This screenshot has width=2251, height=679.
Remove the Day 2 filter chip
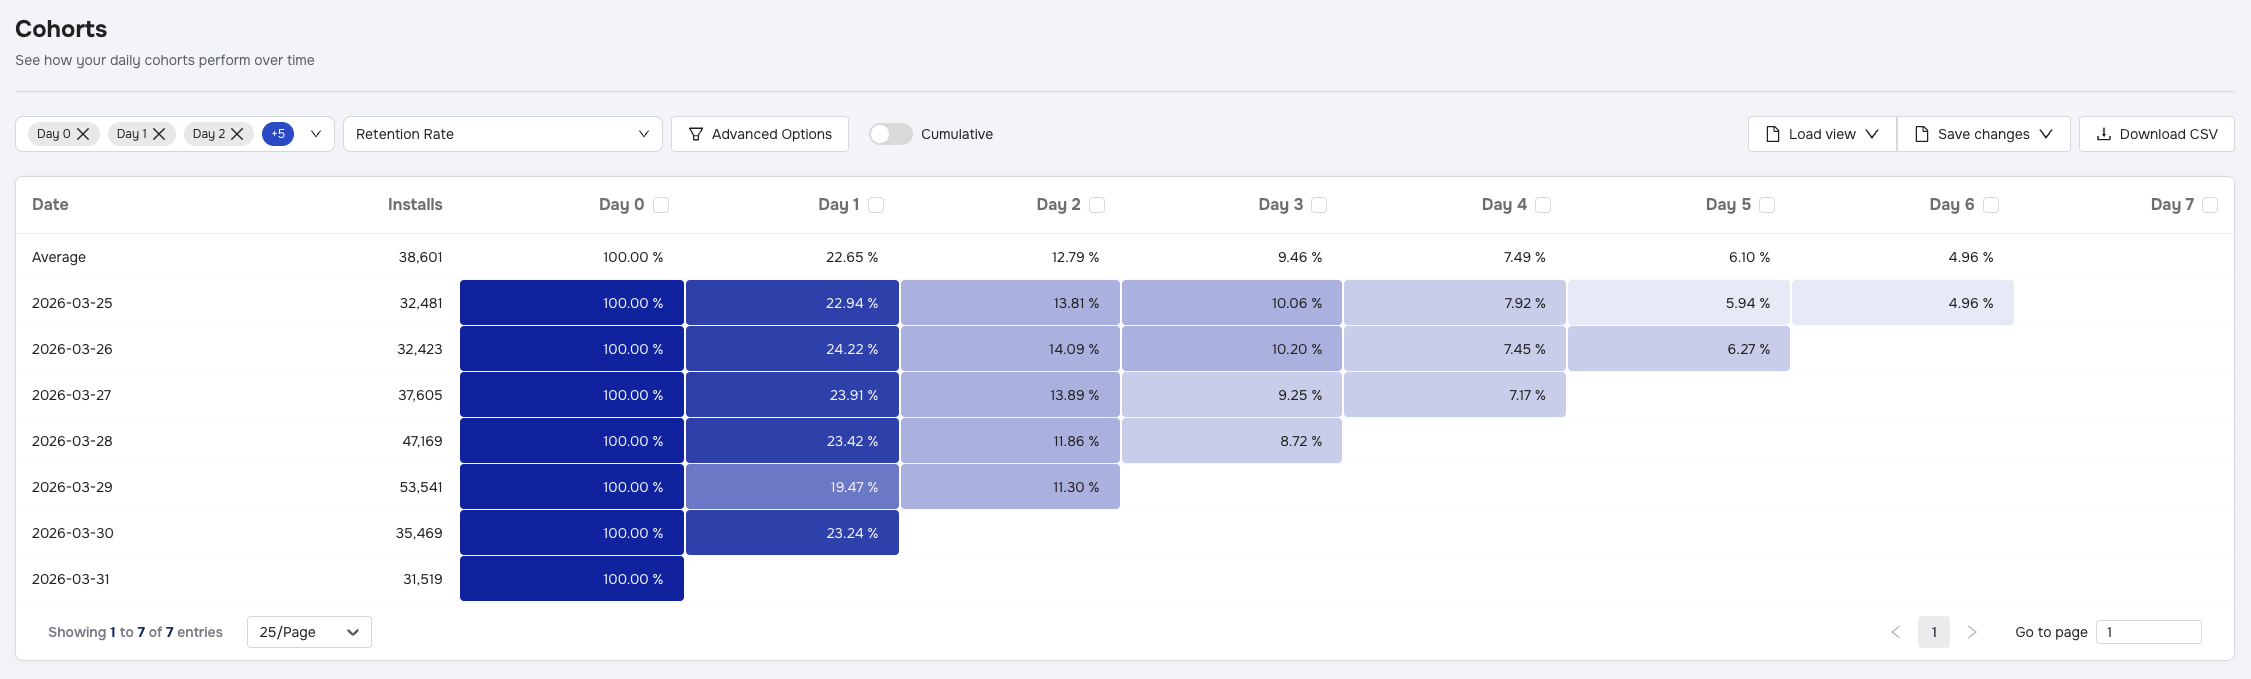pyautogui.click(x=237, y=134)
